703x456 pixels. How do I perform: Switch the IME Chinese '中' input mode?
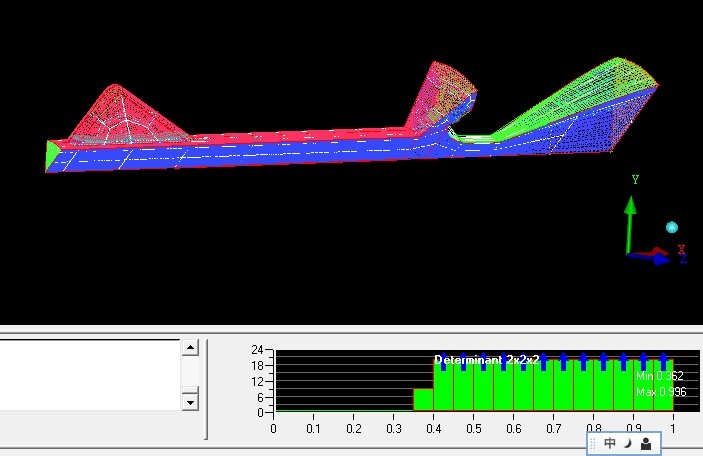click(x=610, y=443)
